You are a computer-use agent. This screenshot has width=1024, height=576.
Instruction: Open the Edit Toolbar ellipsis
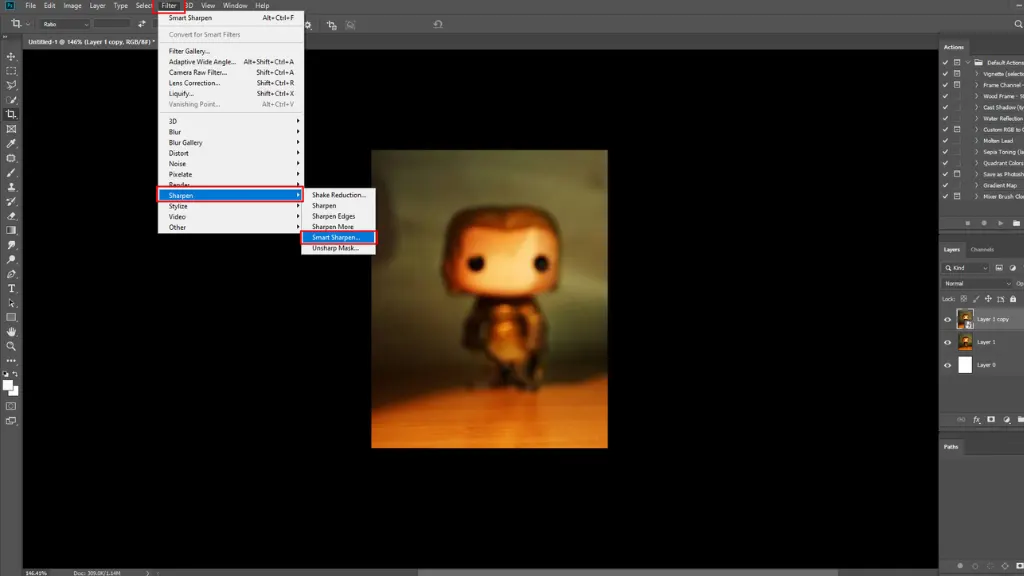(x=11, y=360)
